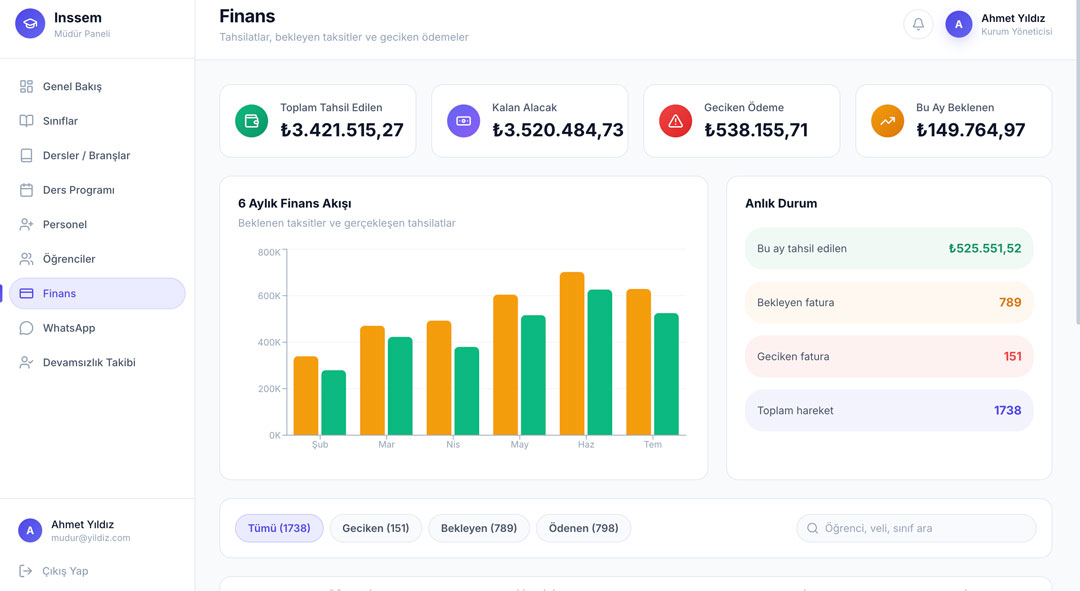This screenshot has height=591, width=1080.
Task: Click the Öğrenci, veli, sınıf ara field
Action: pyautogui.click(x=916, y=528)
